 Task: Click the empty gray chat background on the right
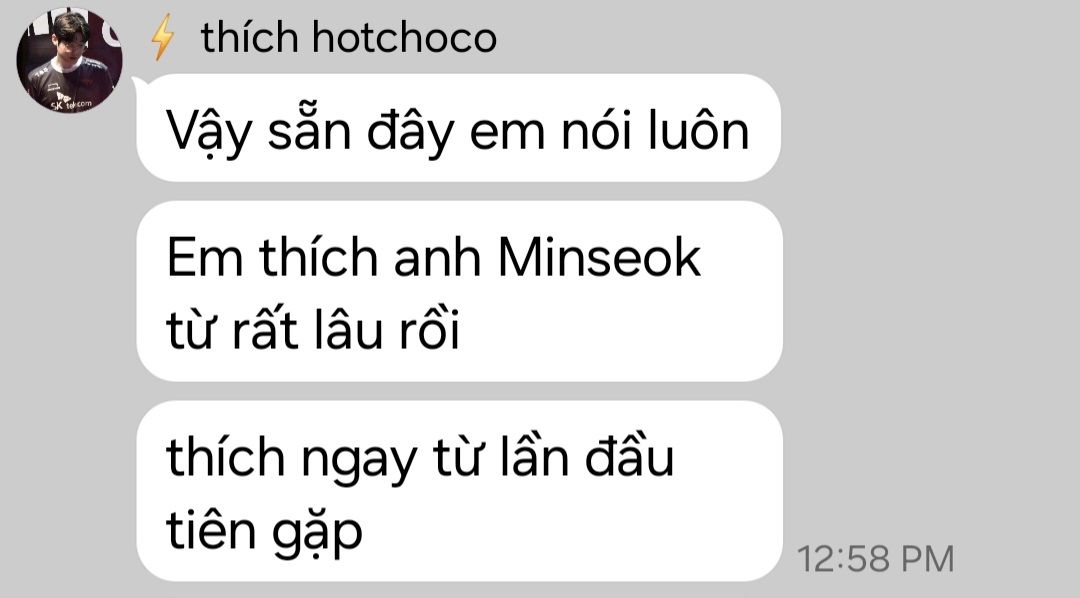click(x=930, y=276)
